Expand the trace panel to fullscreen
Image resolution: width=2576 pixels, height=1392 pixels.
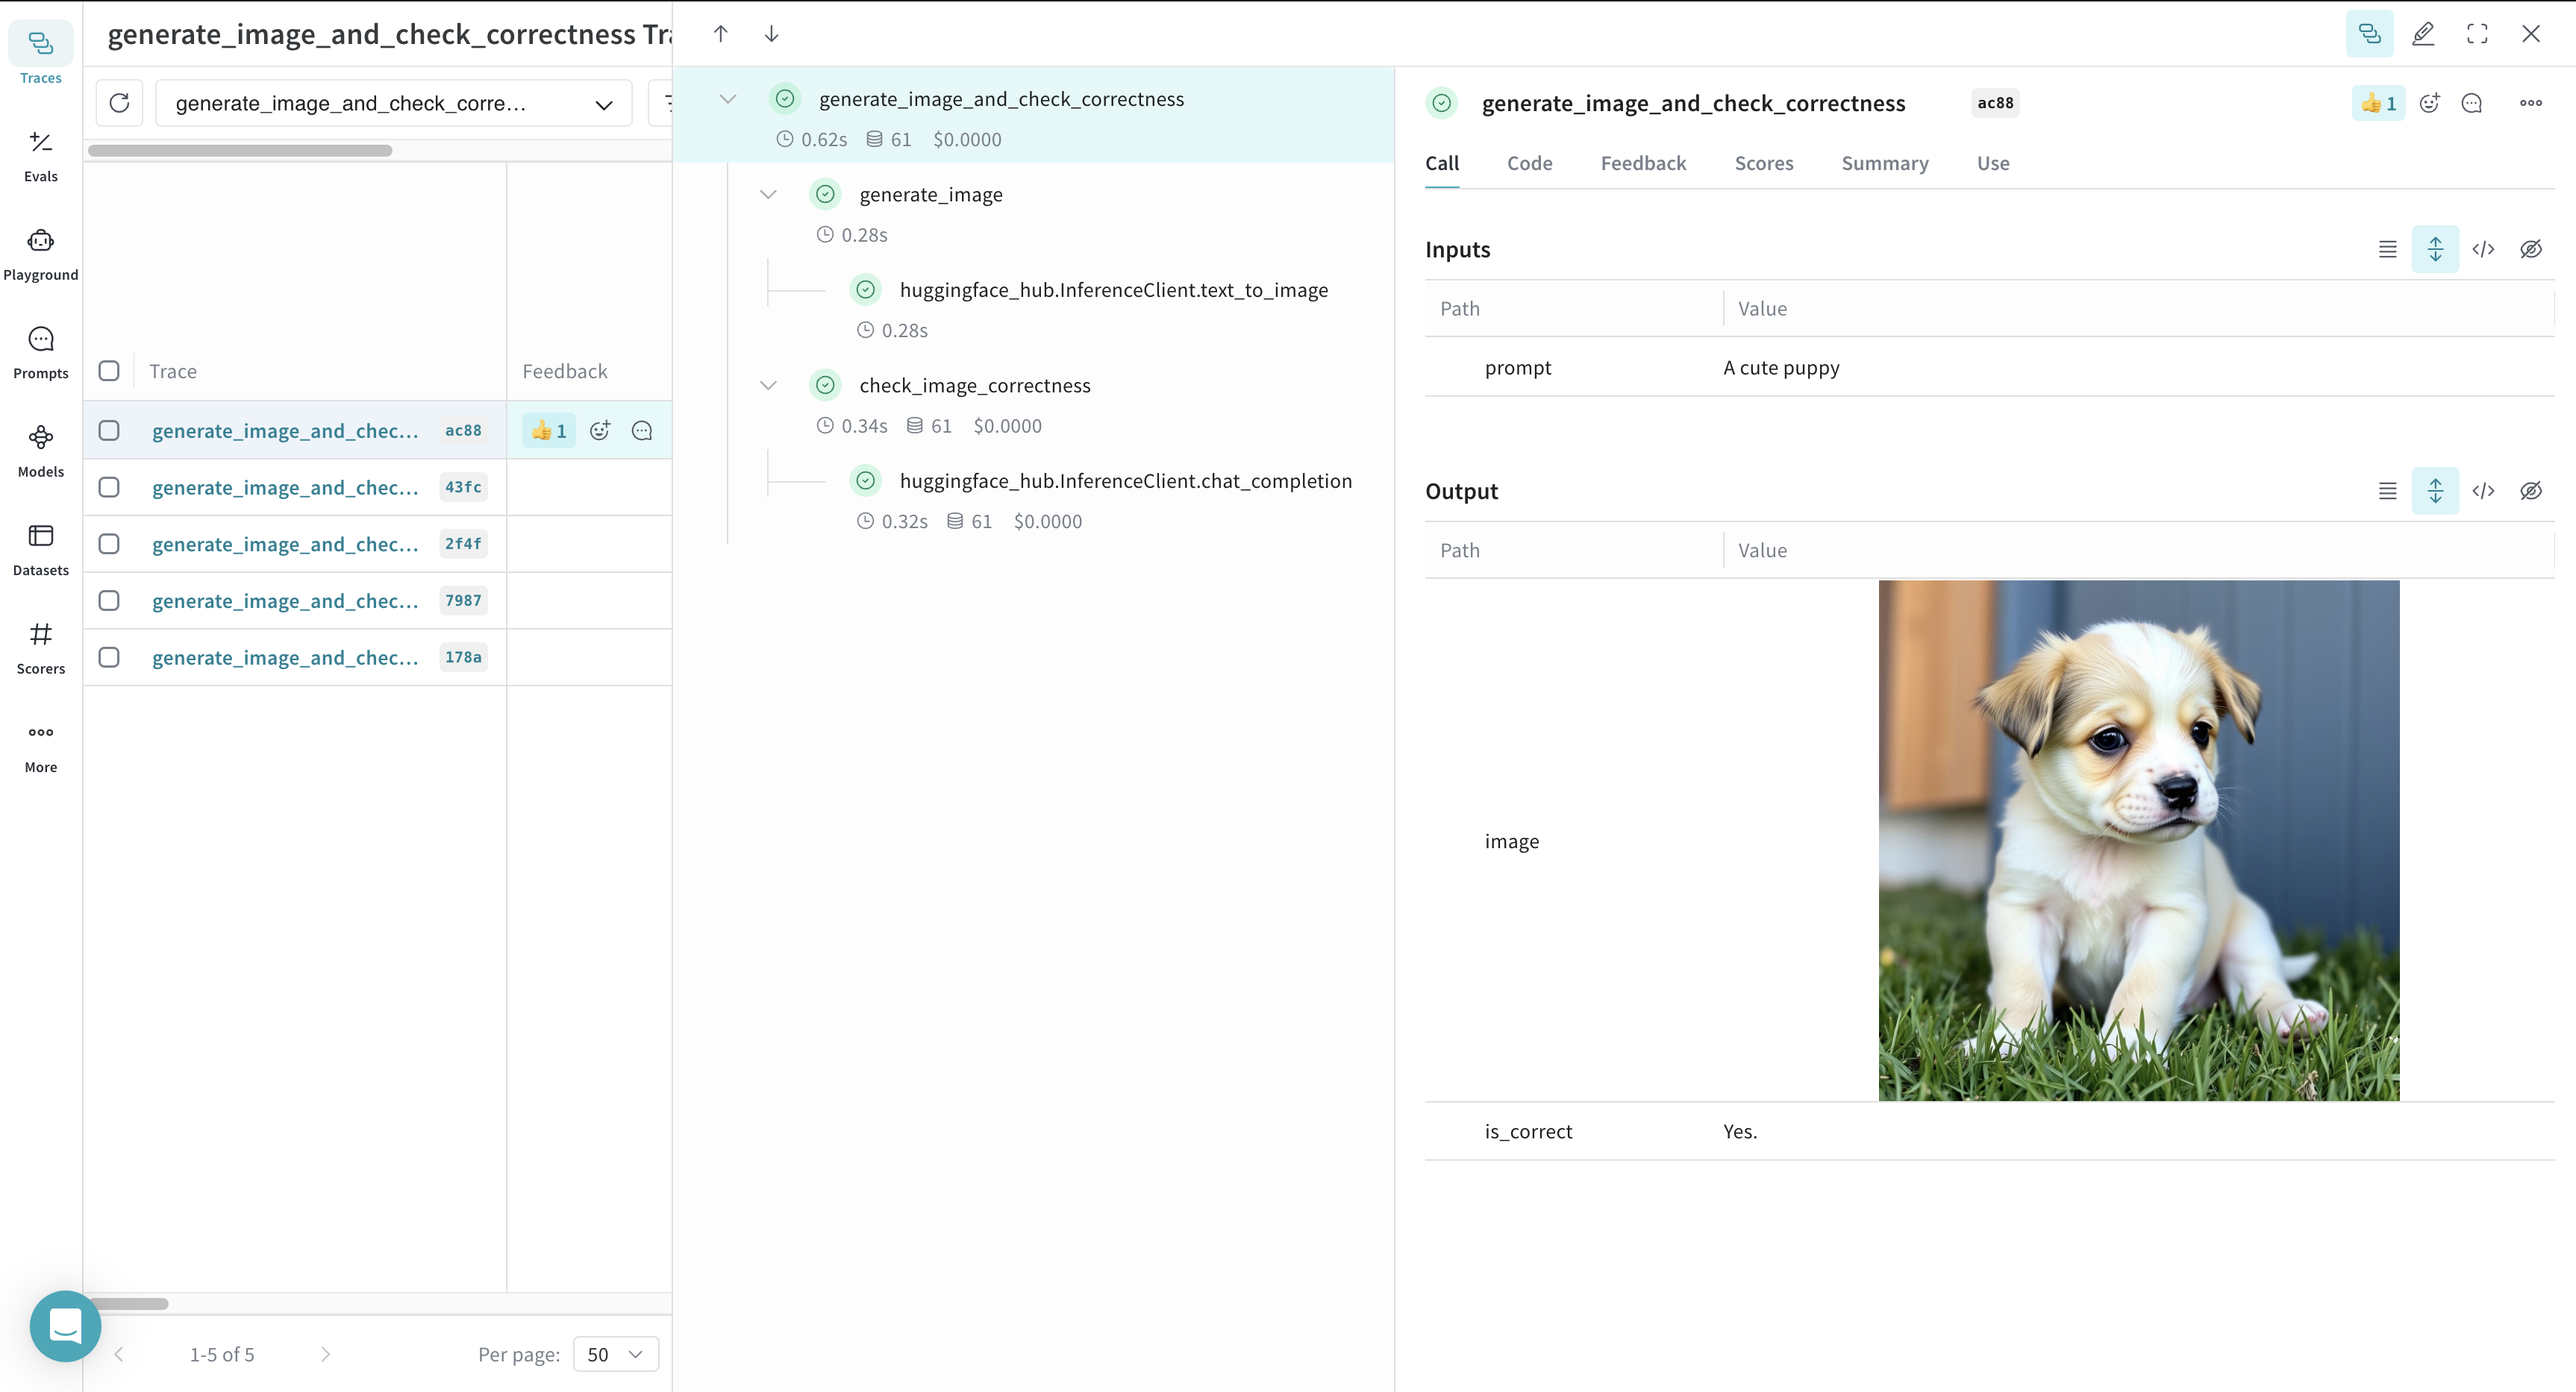click(2477, 33)
